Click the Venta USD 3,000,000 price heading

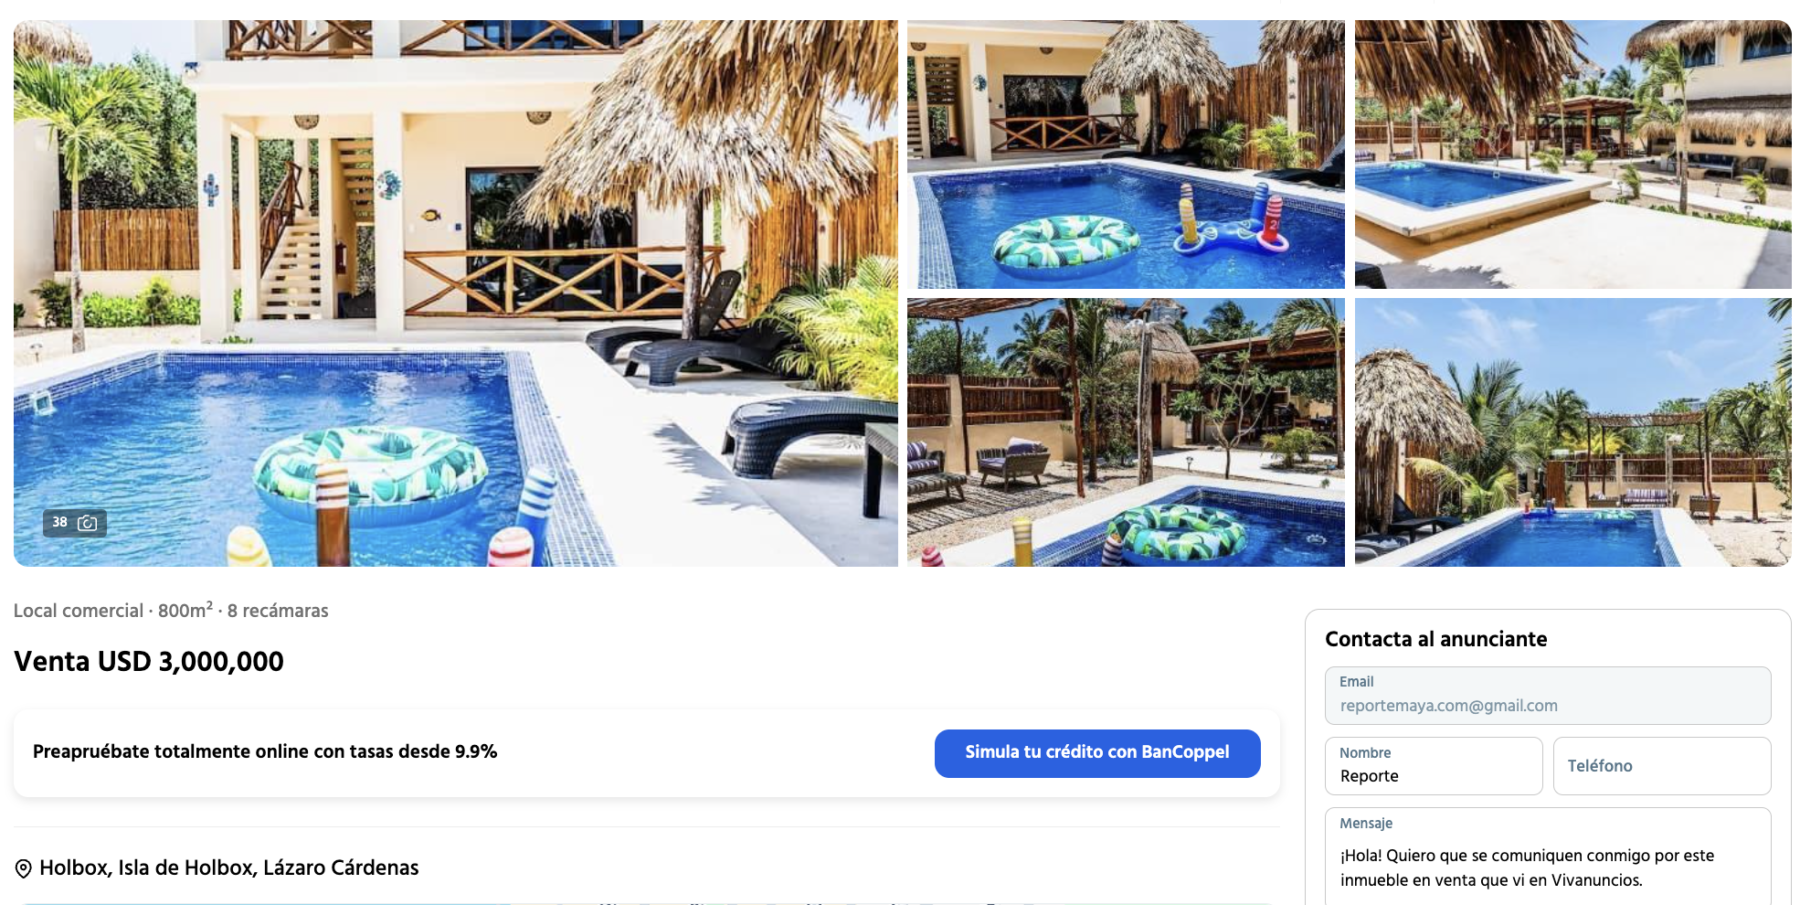(x=148, y=662)
